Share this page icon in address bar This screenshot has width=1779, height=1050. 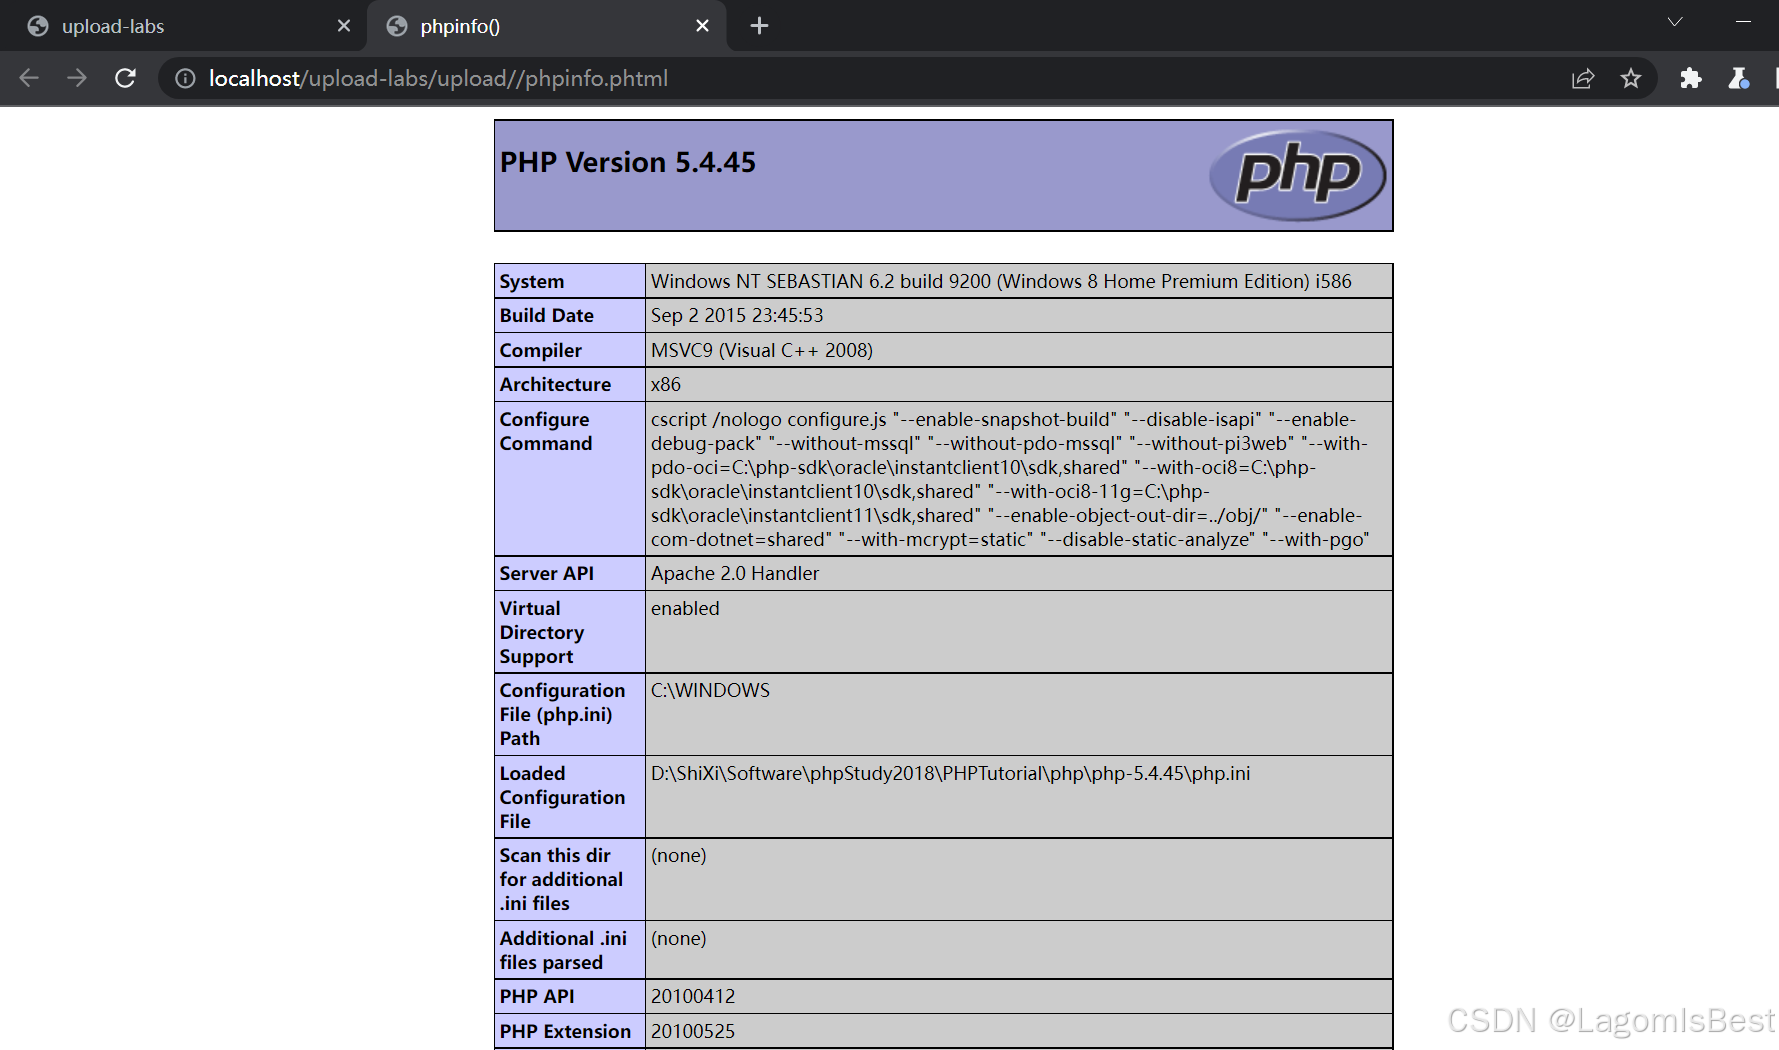(x=1582, y=78)
